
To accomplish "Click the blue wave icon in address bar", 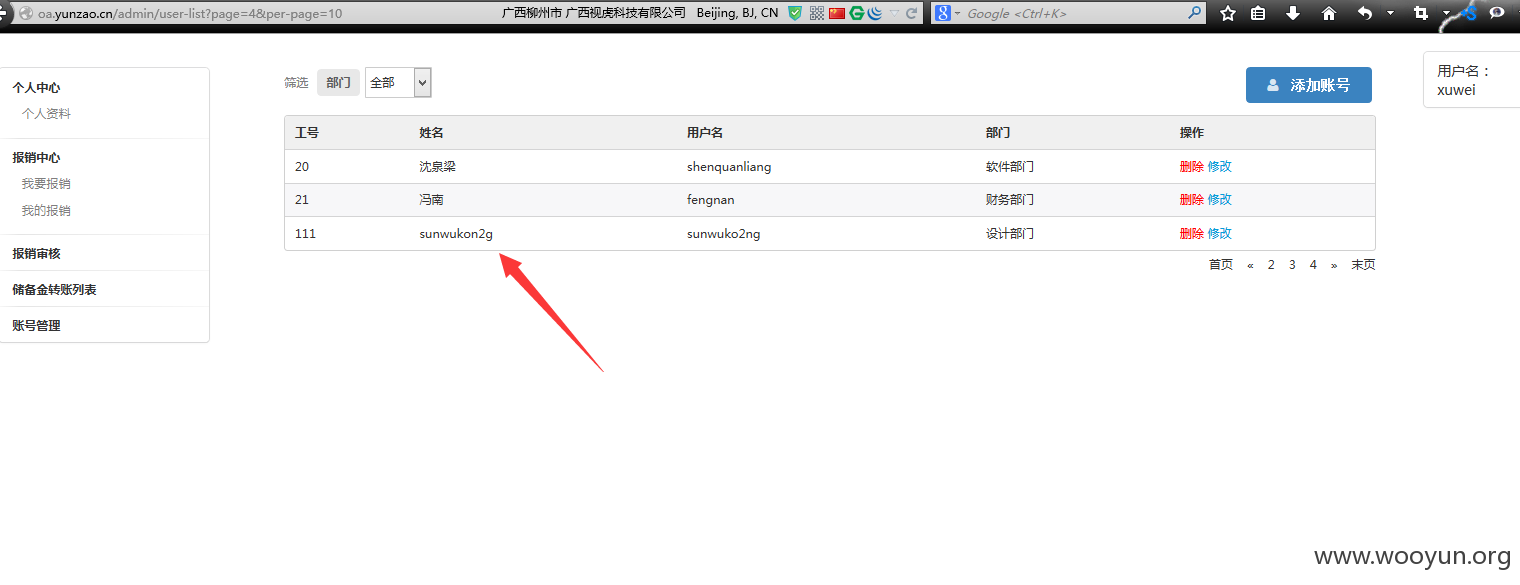I will coord(875,13).
